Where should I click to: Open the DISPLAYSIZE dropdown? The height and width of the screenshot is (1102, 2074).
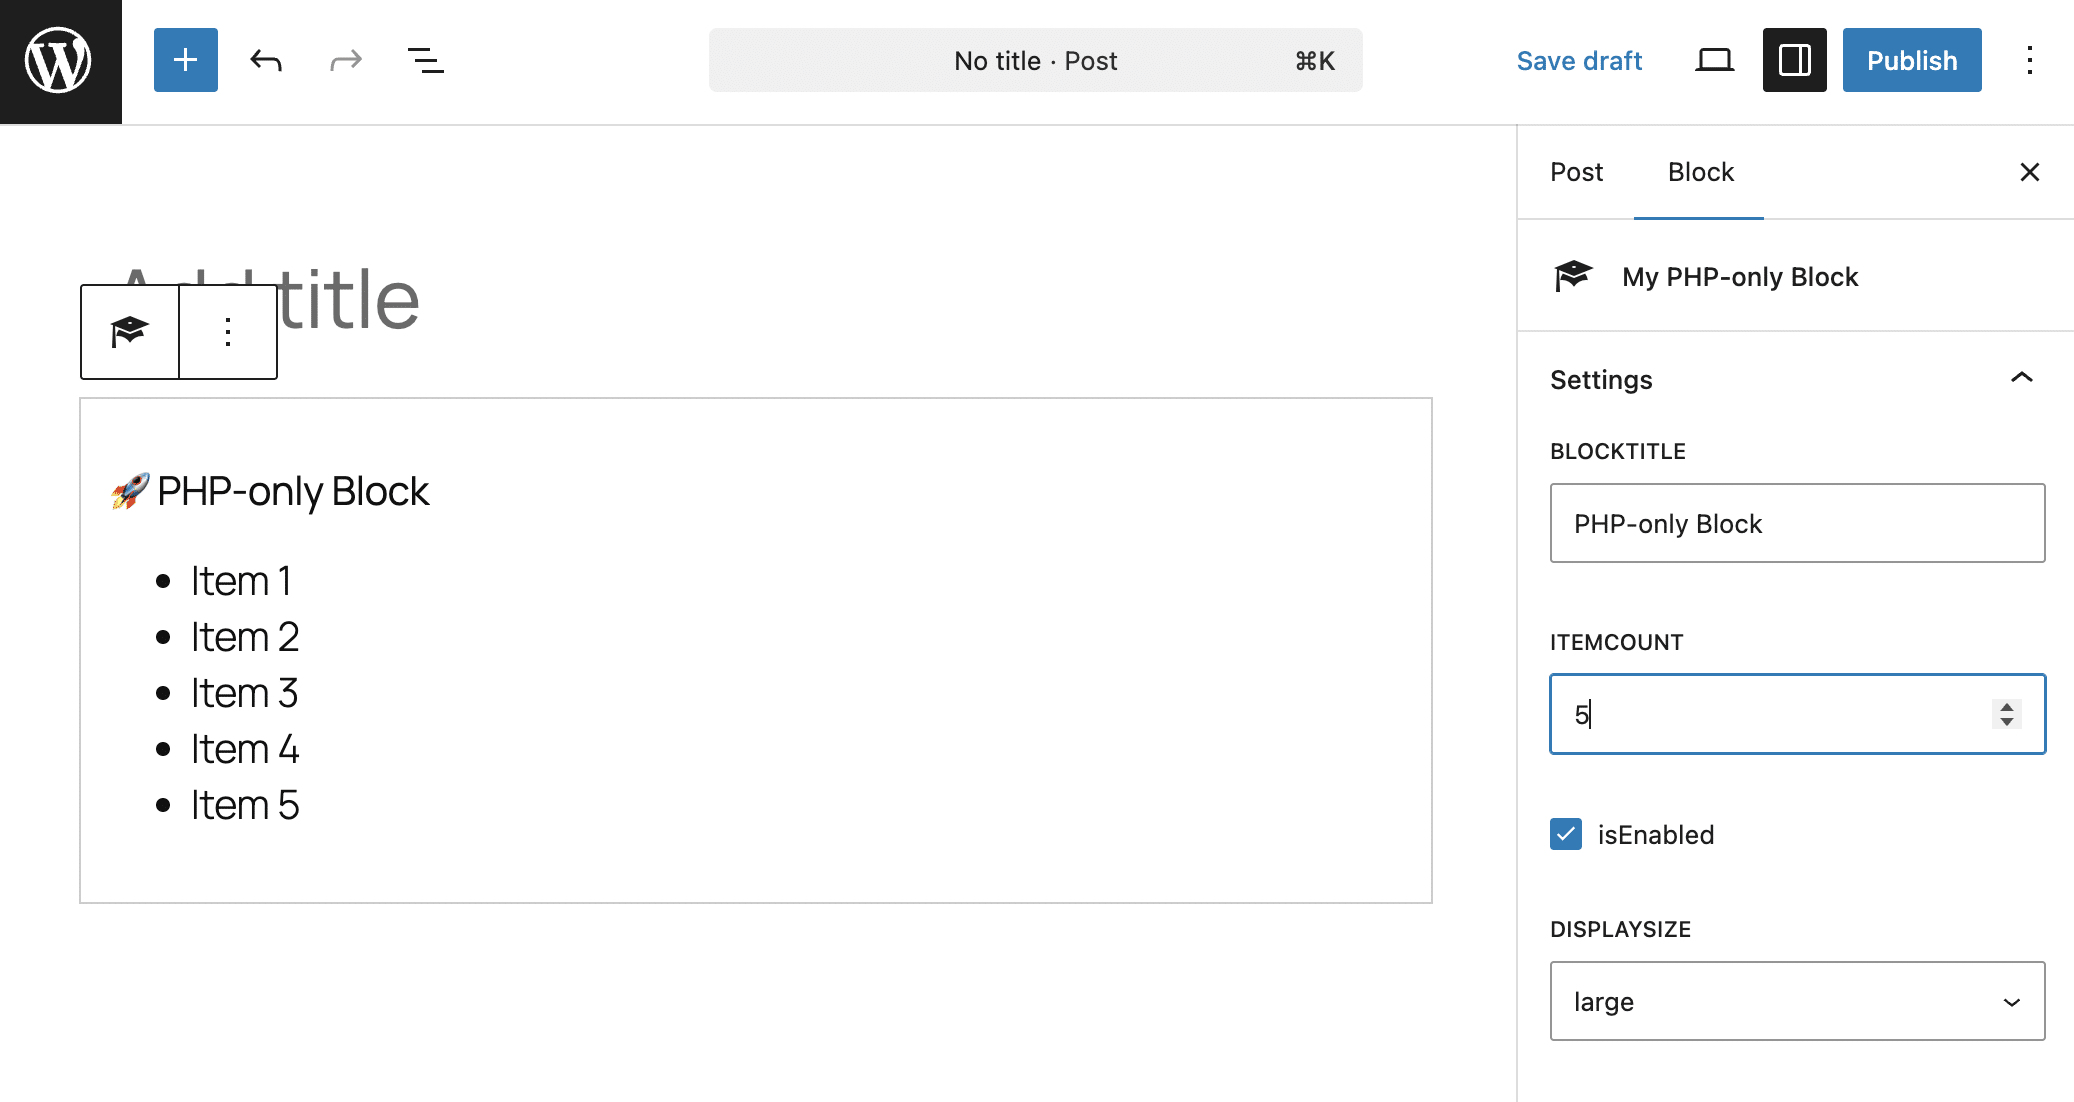[x=1795, y=1001]
